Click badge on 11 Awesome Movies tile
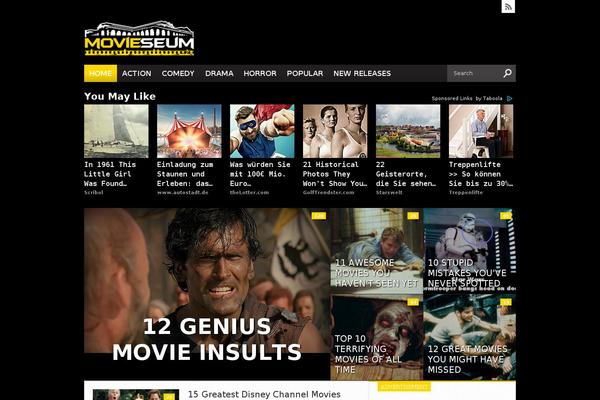600x400 pixels. [413, 216]
